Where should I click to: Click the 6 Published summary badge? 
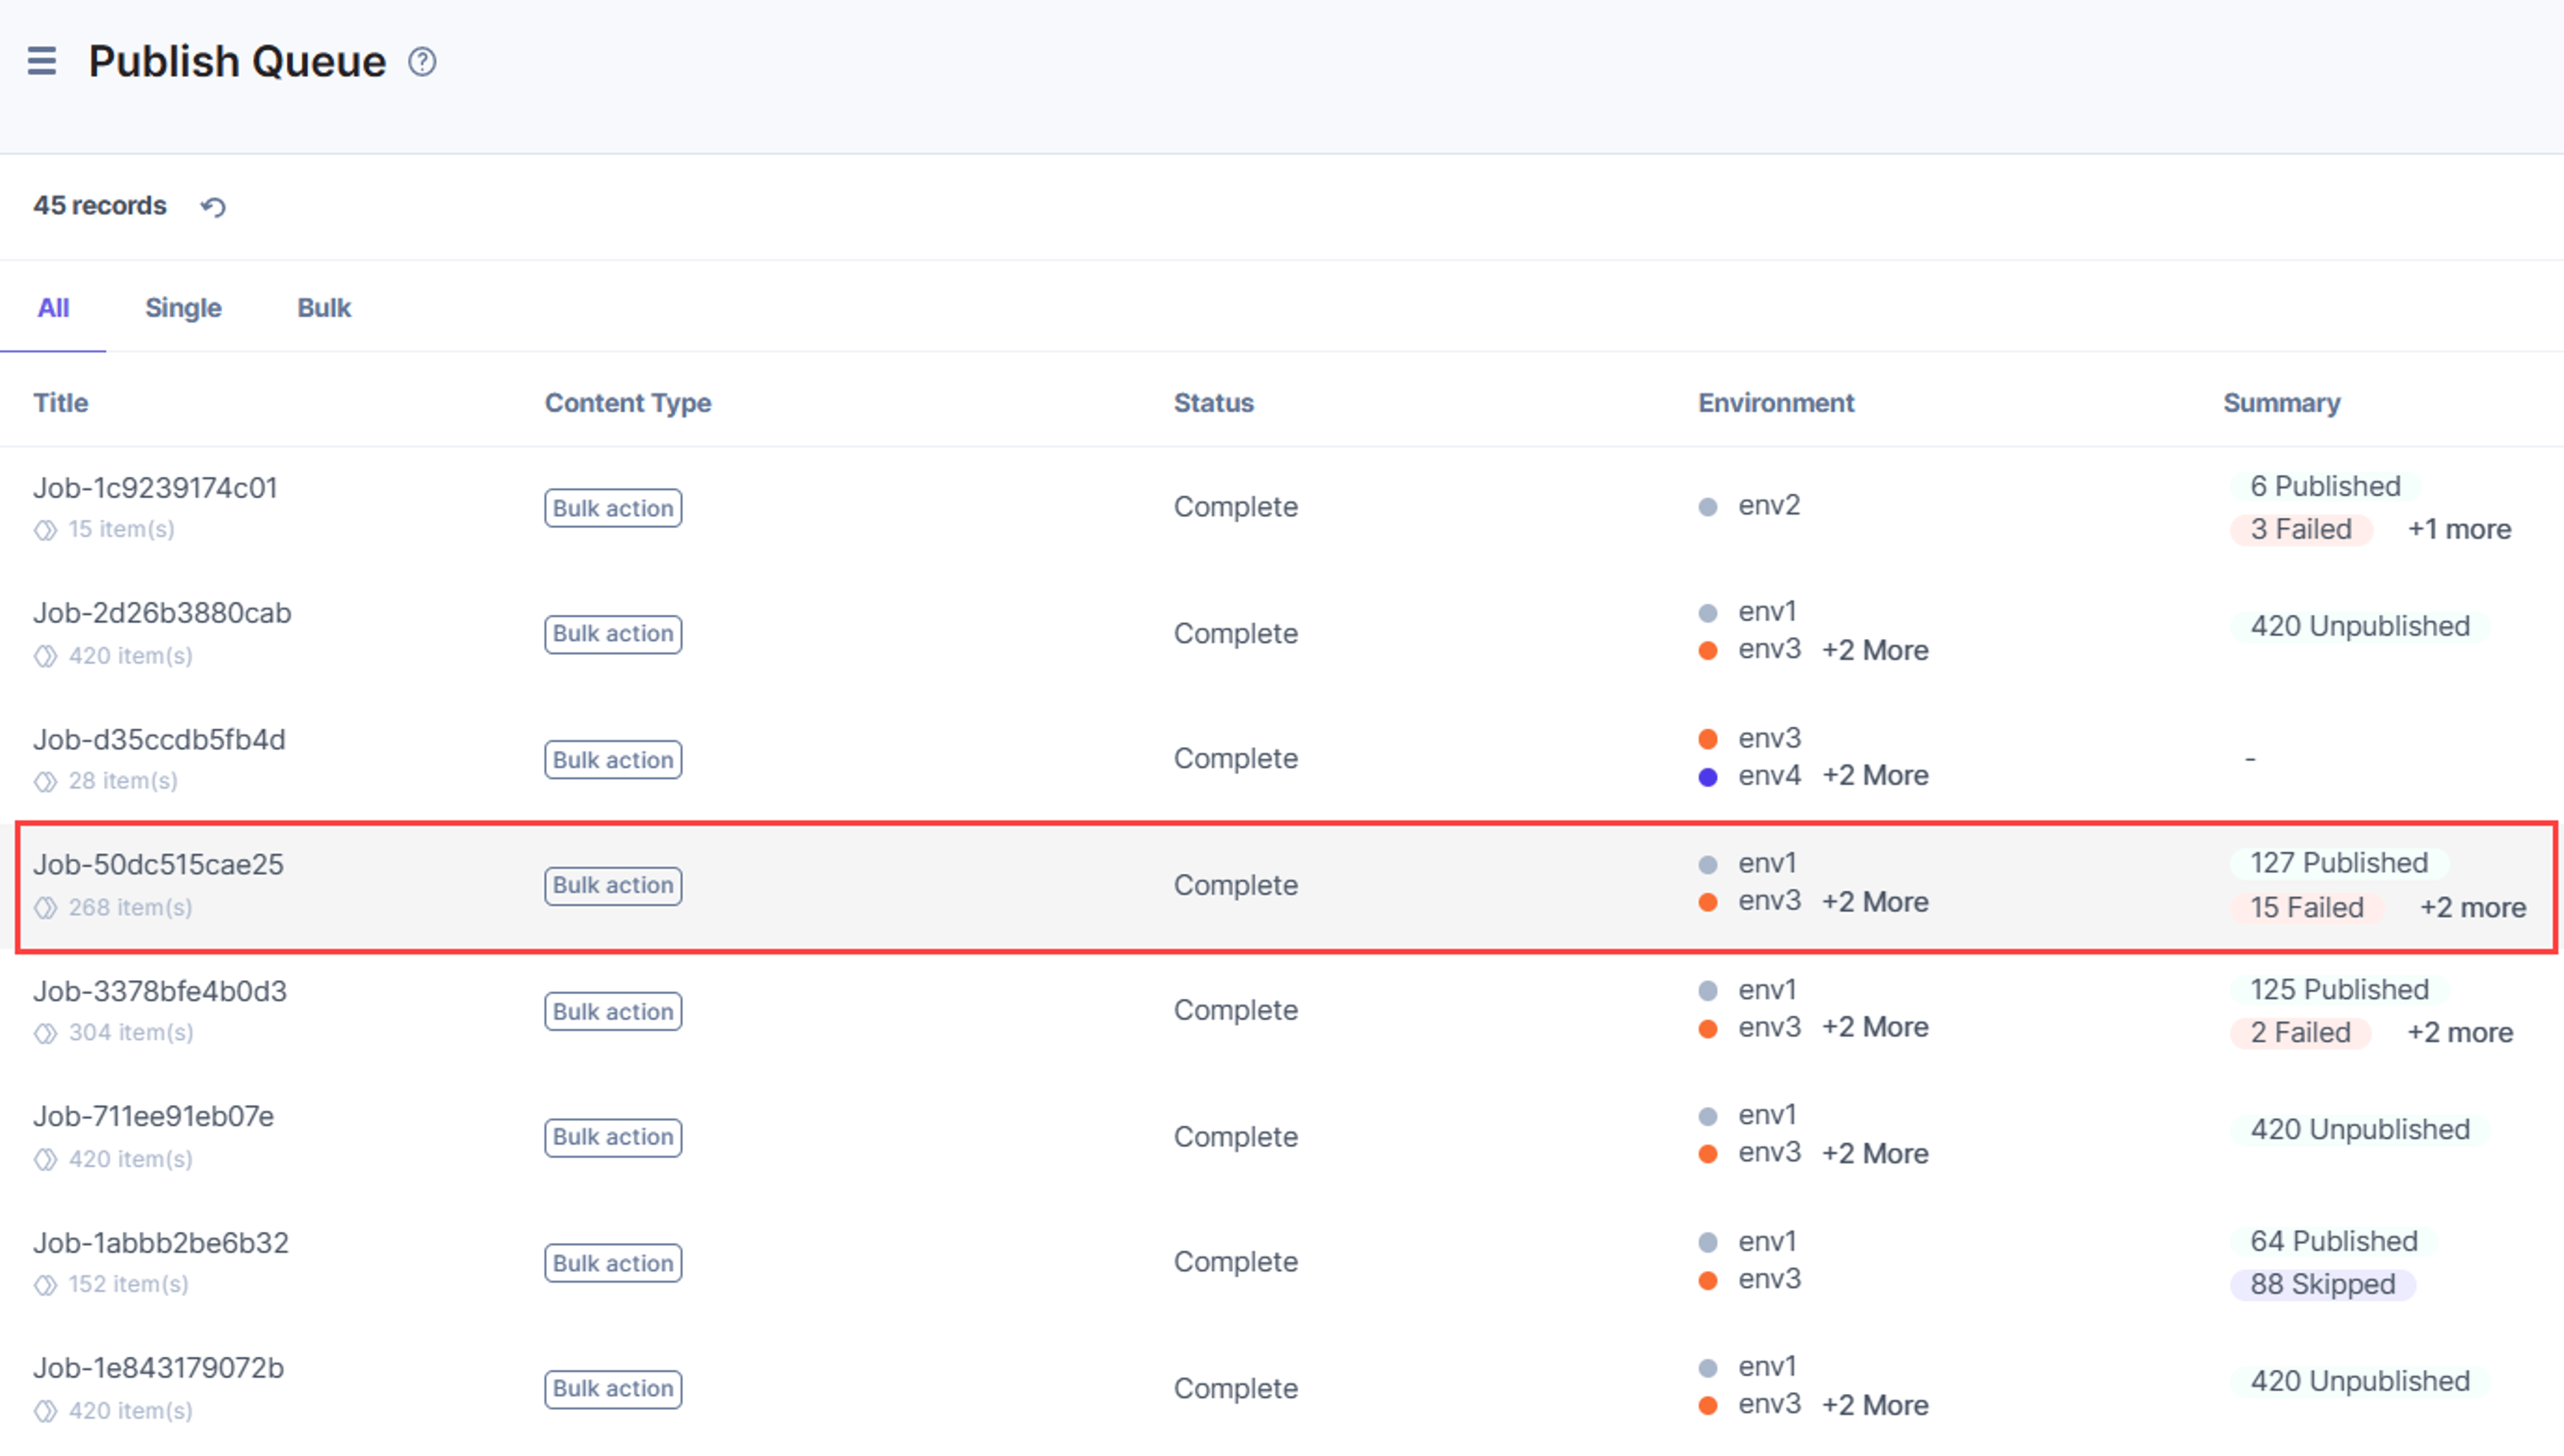(2325, 486)
